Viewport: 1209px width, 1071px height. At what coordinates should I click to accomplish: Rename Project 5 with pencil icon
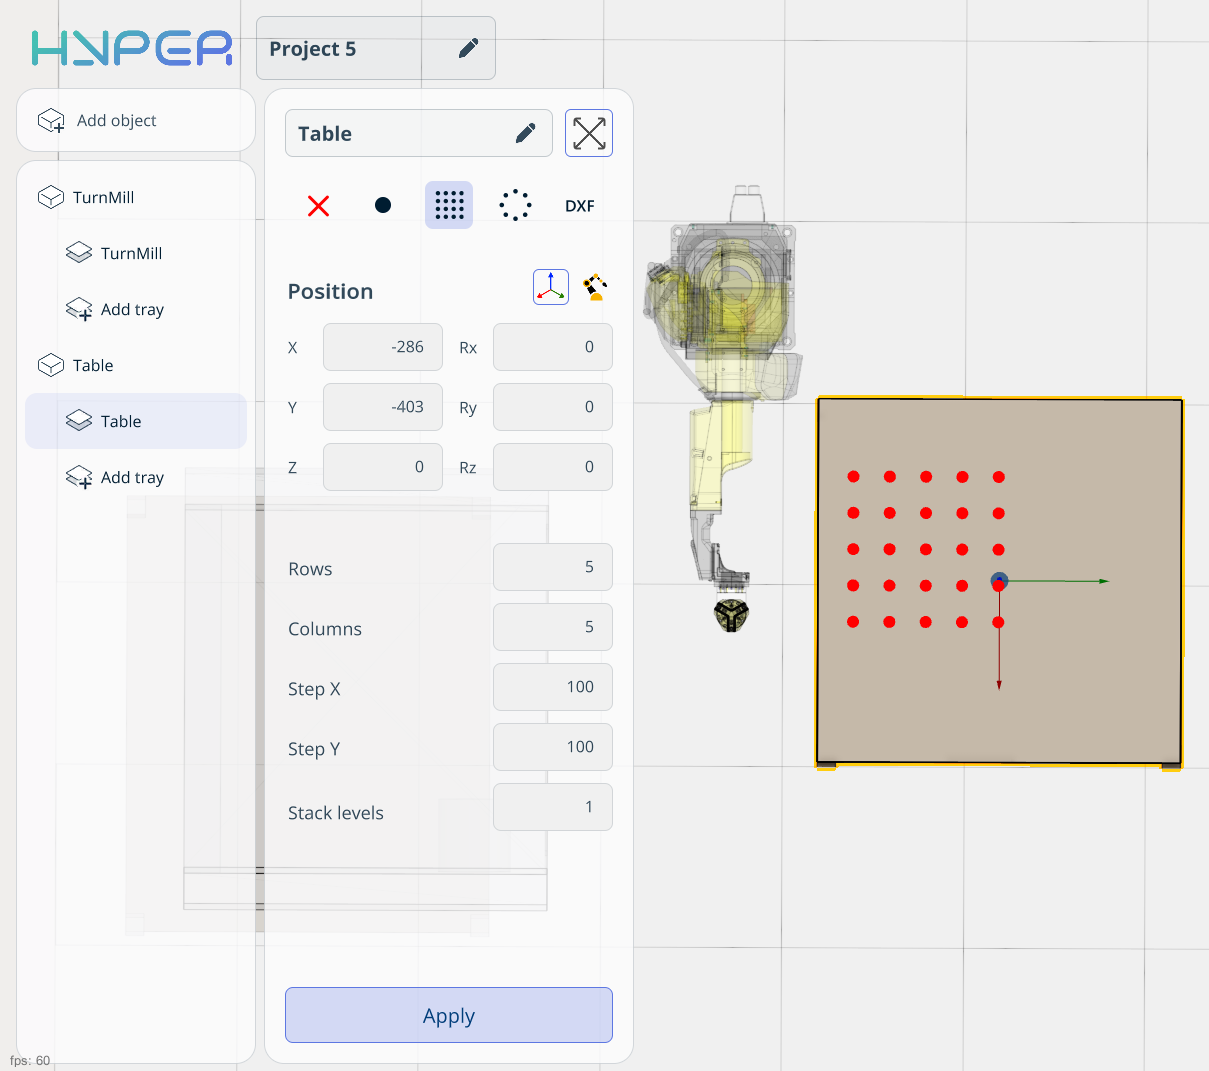(468, 49)
